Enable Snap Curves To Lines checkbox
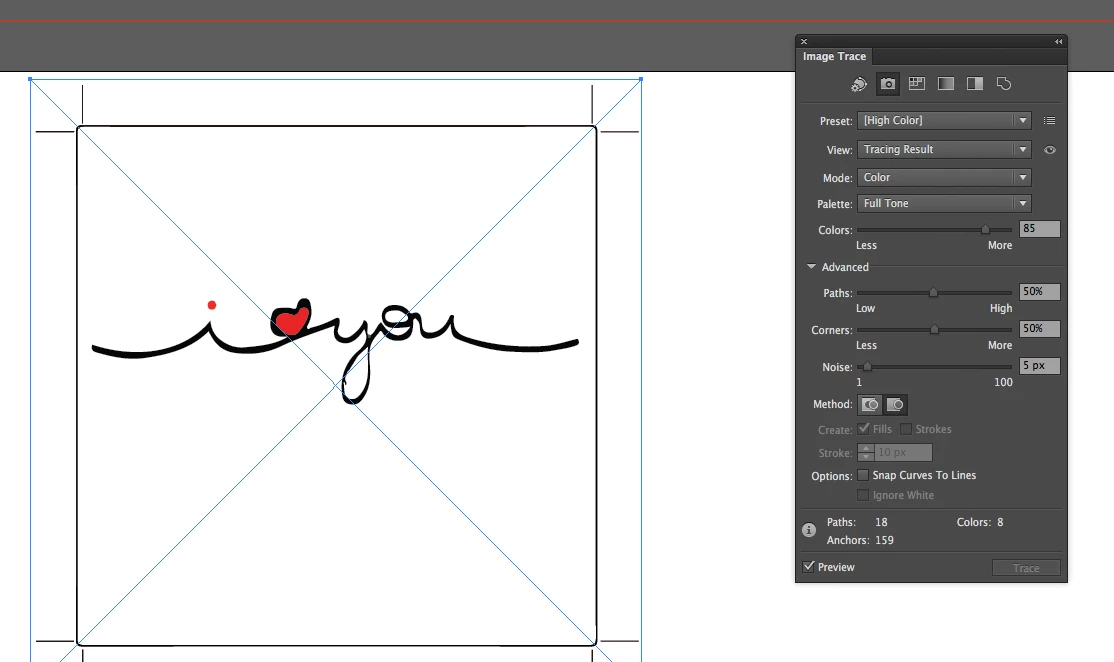1114x662 pixels. click(x=863, y=475)
